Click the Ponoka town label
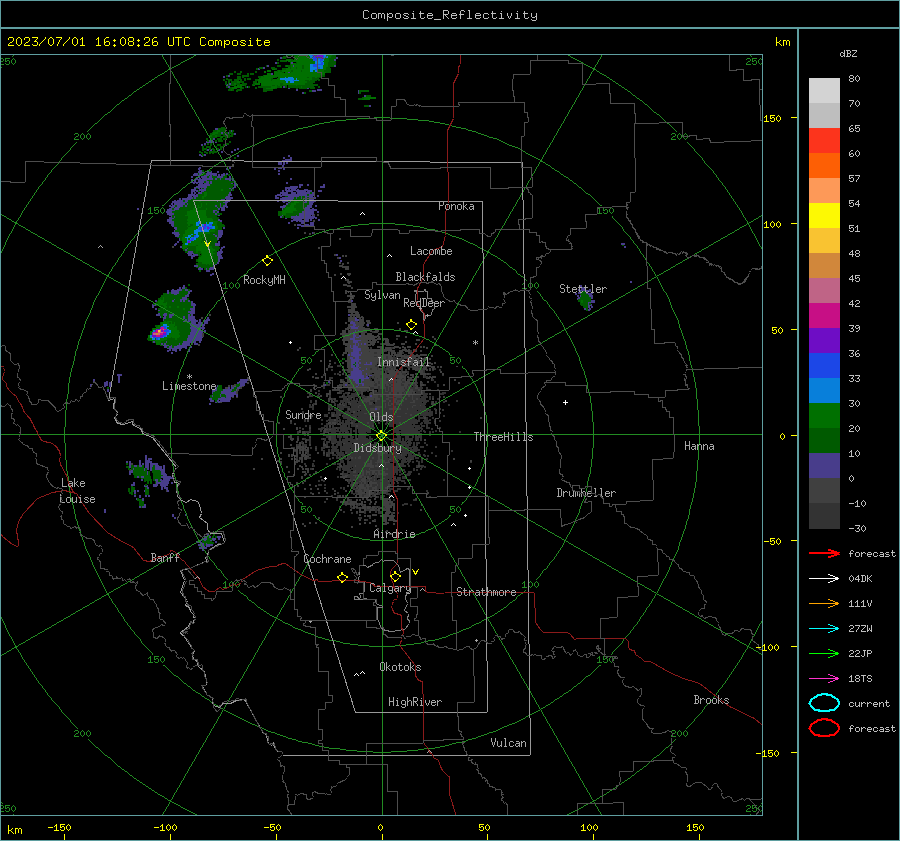This screenshot has height=841, width=900. tap(456, 206)
